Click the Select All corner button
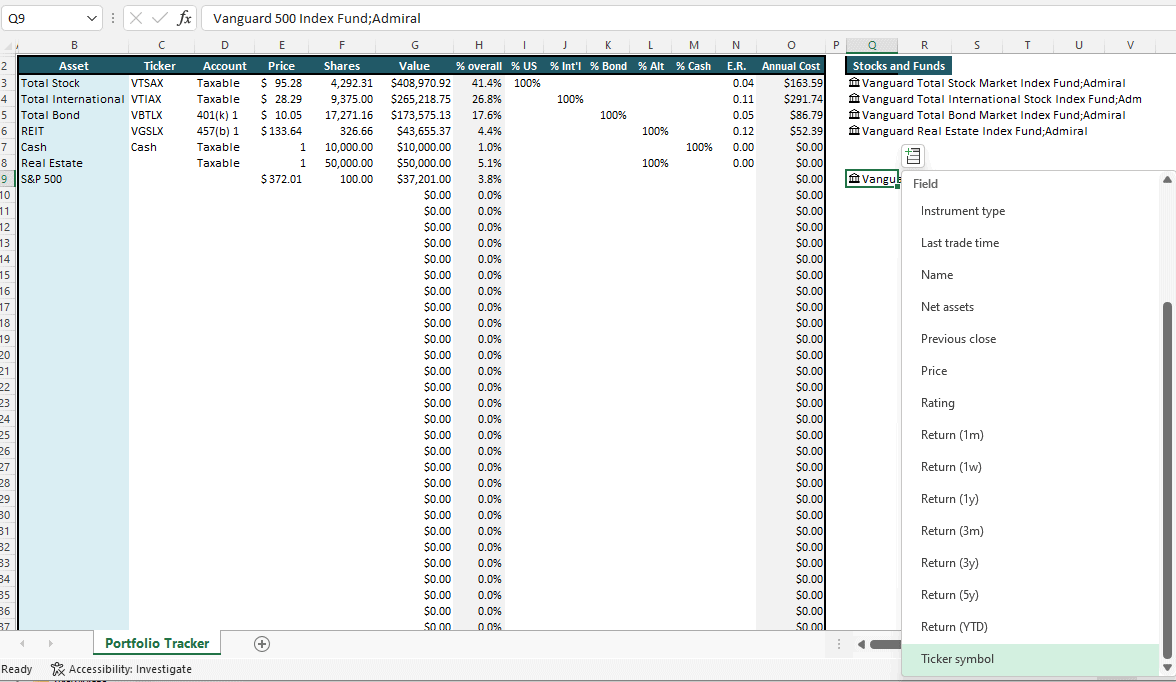 pos(8,45)
